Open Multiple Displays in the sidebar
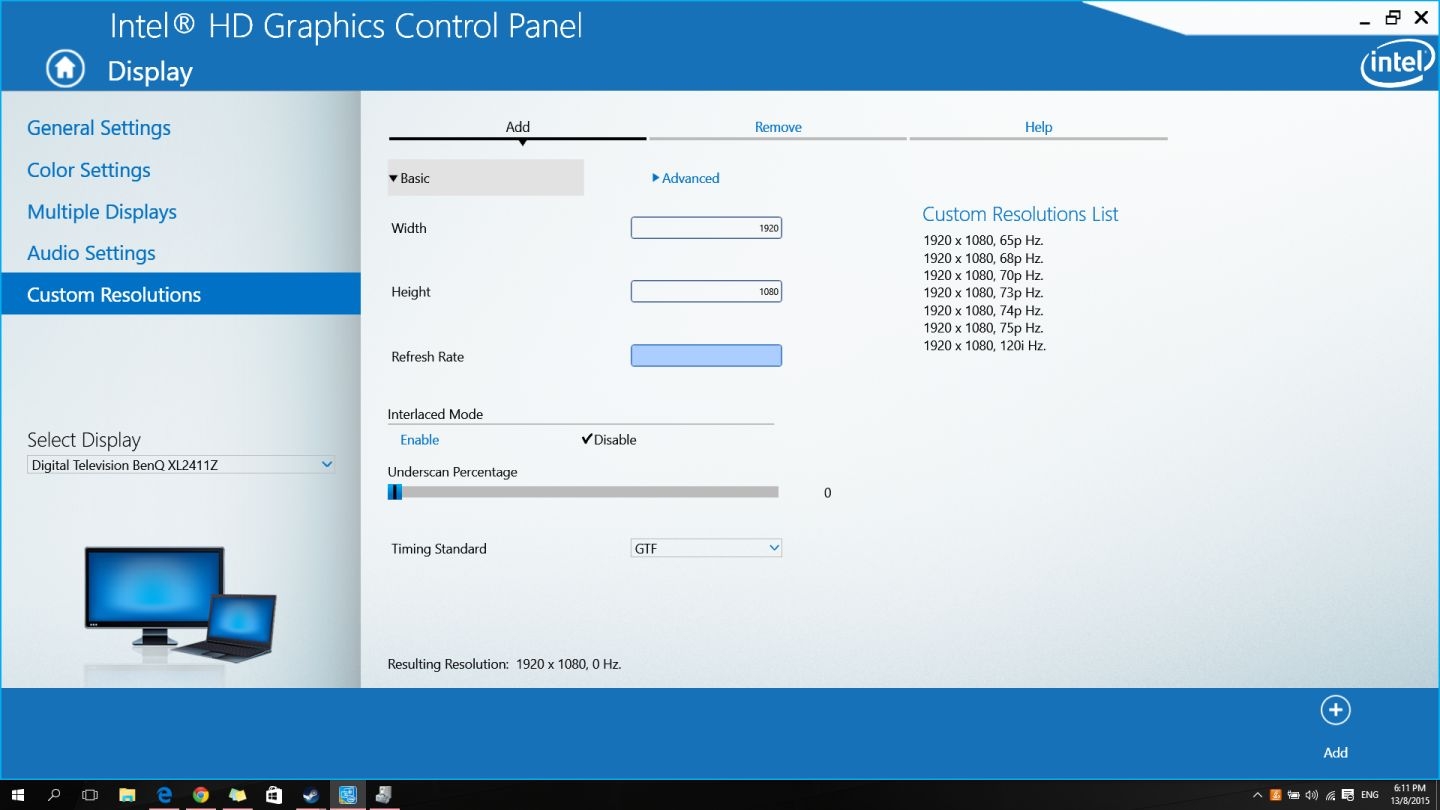 click(102, 212)
